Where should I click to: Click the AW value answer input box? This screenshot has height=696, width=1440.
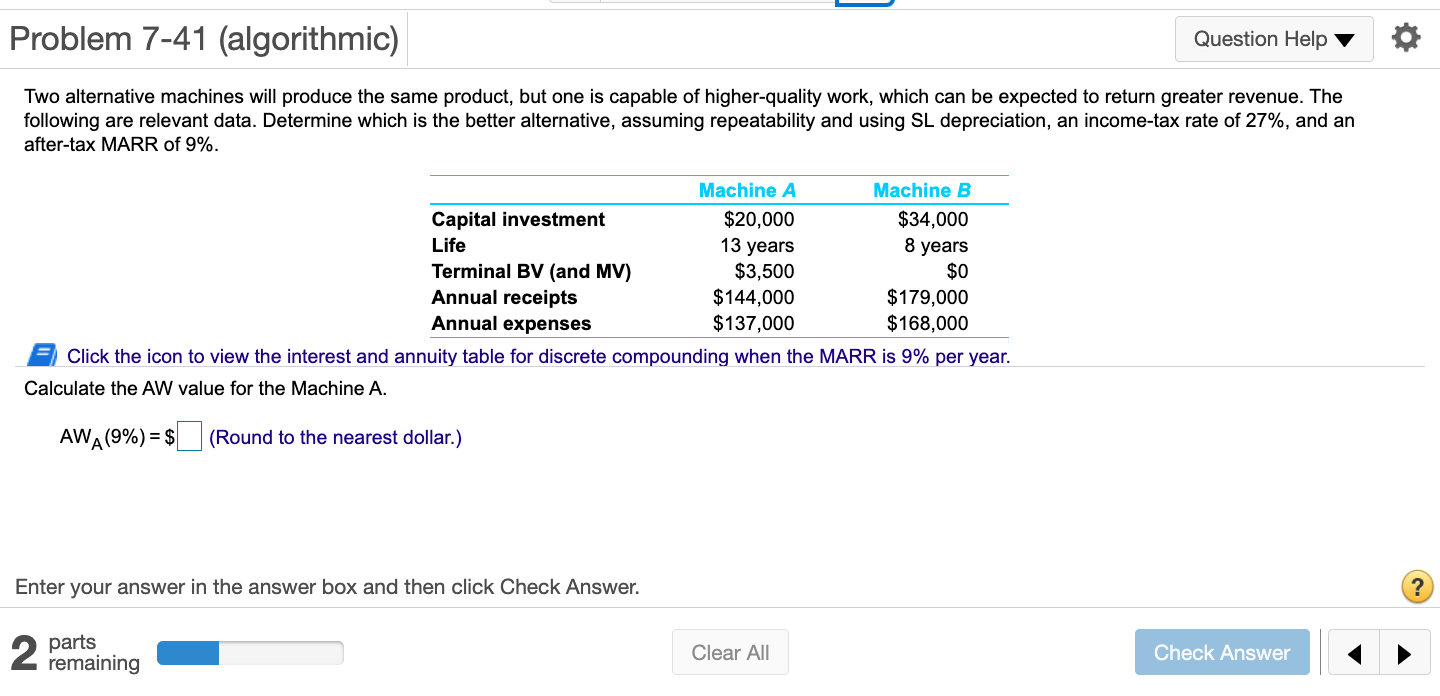coord(190,437)
